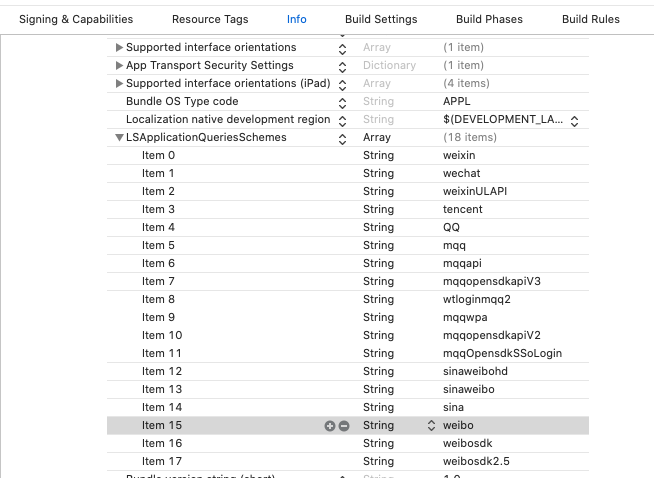The width and height of the screenshot is (654, 478).
Task: Open the Resource Tags tab
Action: coord(210,19)
